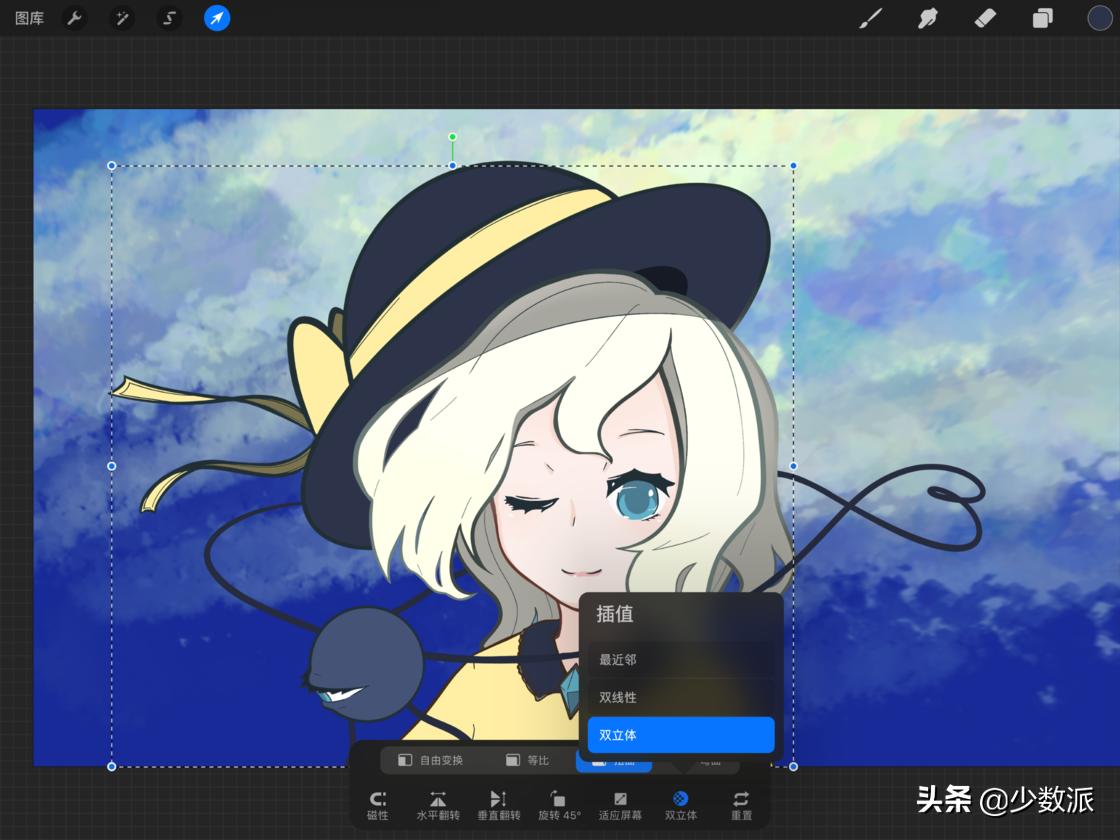Screen dimensions: 1120x840
Task: Return to the 图库 gallery
Action: click(29, 18)
